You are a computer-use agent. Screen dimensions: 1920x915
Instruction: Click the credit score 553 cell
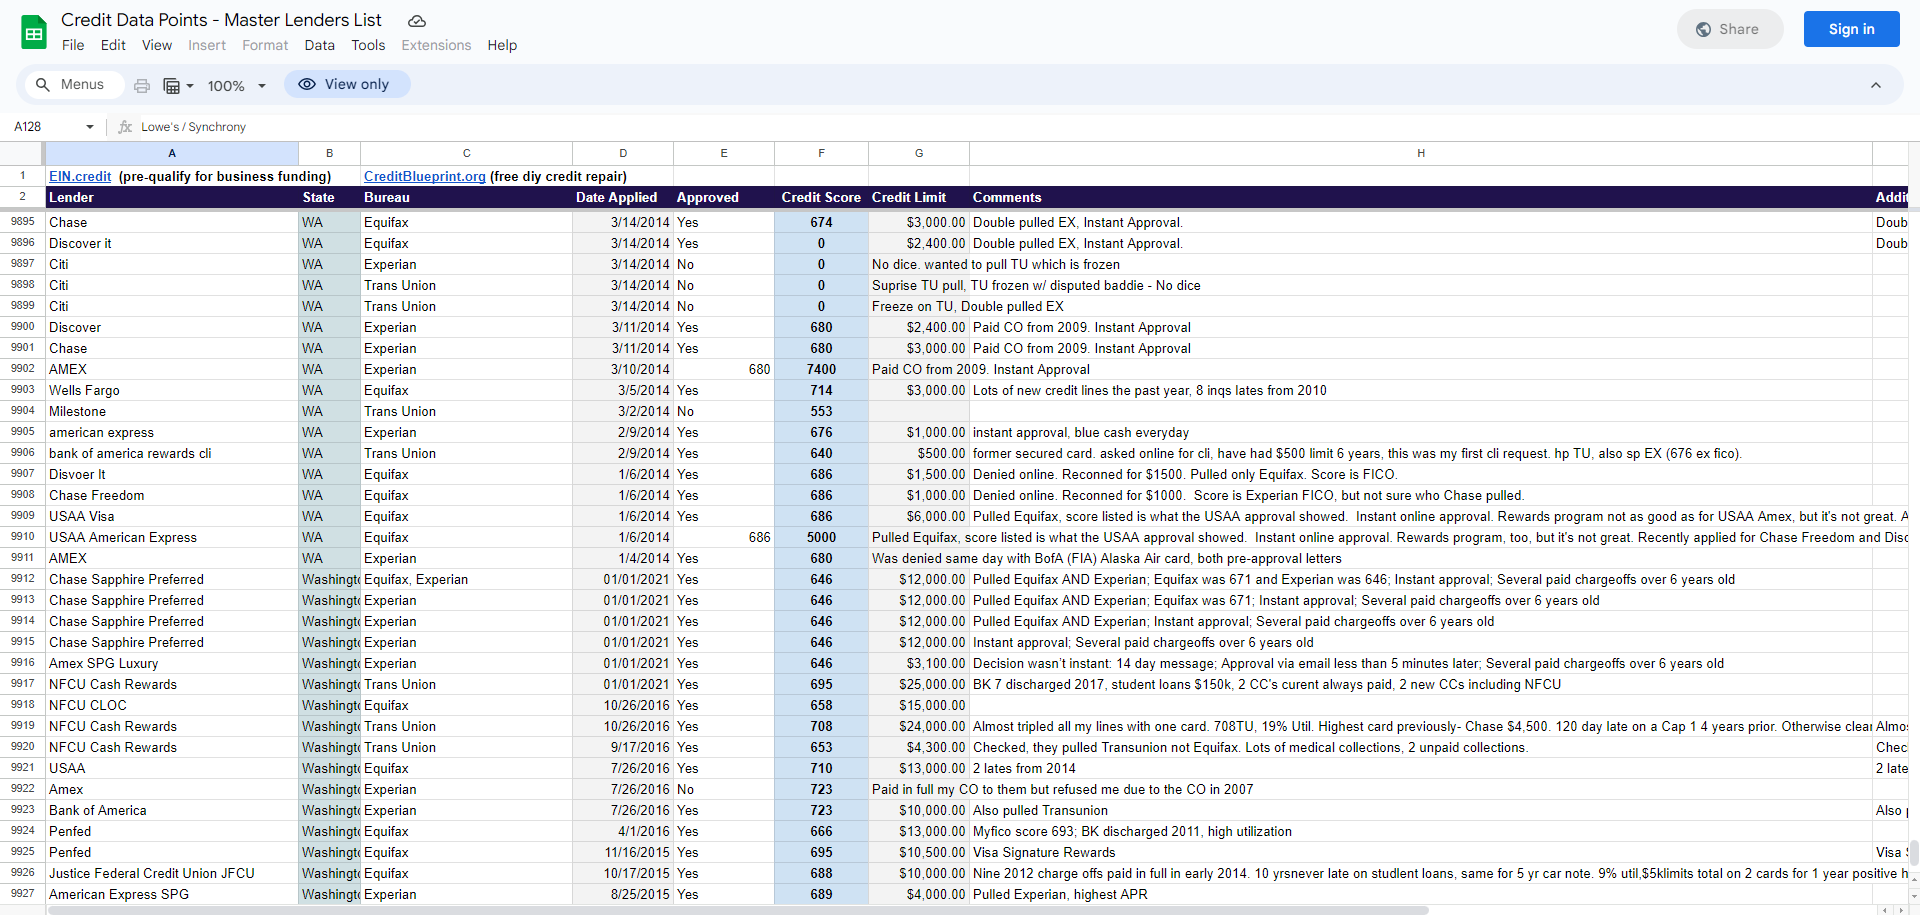(821, 411)
